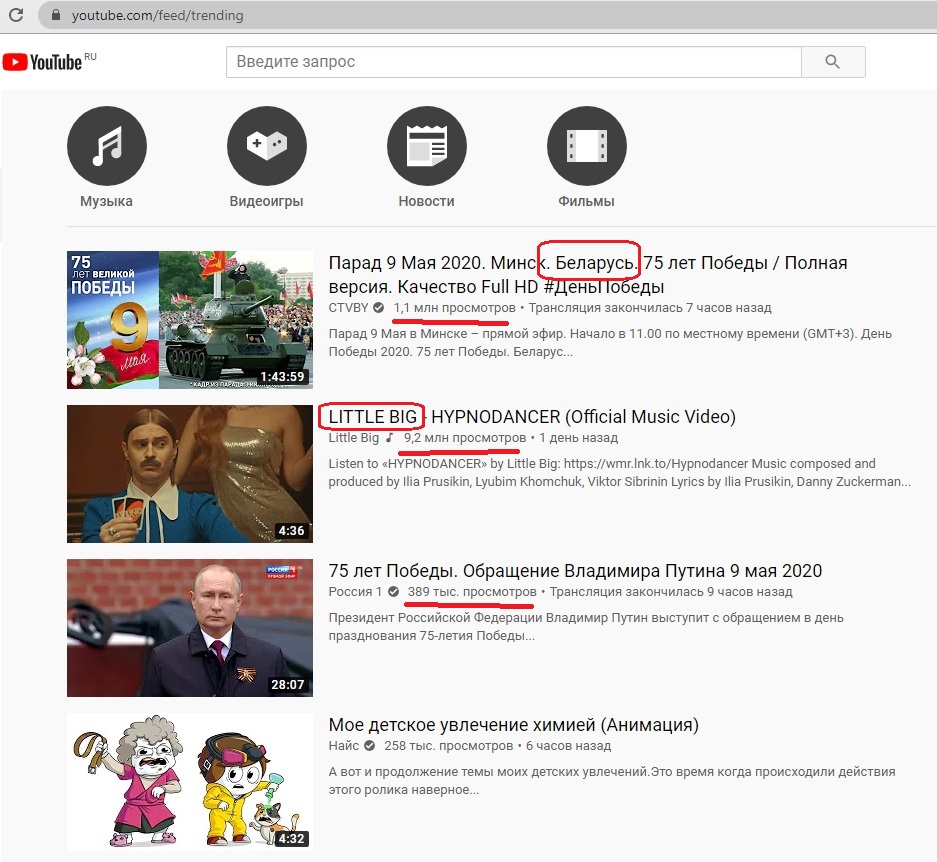Click description 'А вот и продолжение темы'
The width and height of the screenshot is (937, 862).
612,781
